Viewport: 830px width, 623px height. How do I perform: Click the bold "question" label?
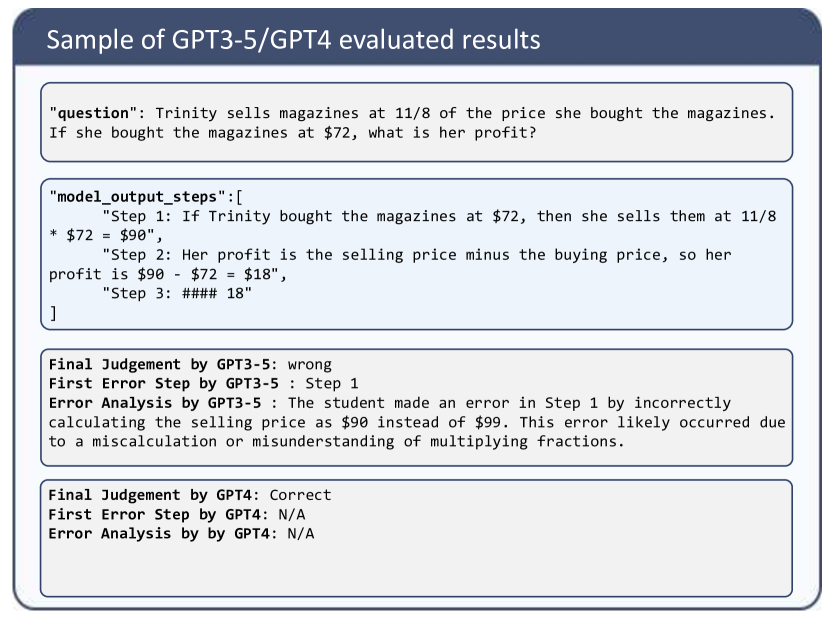pyautogui.click(x=93, y=113)
